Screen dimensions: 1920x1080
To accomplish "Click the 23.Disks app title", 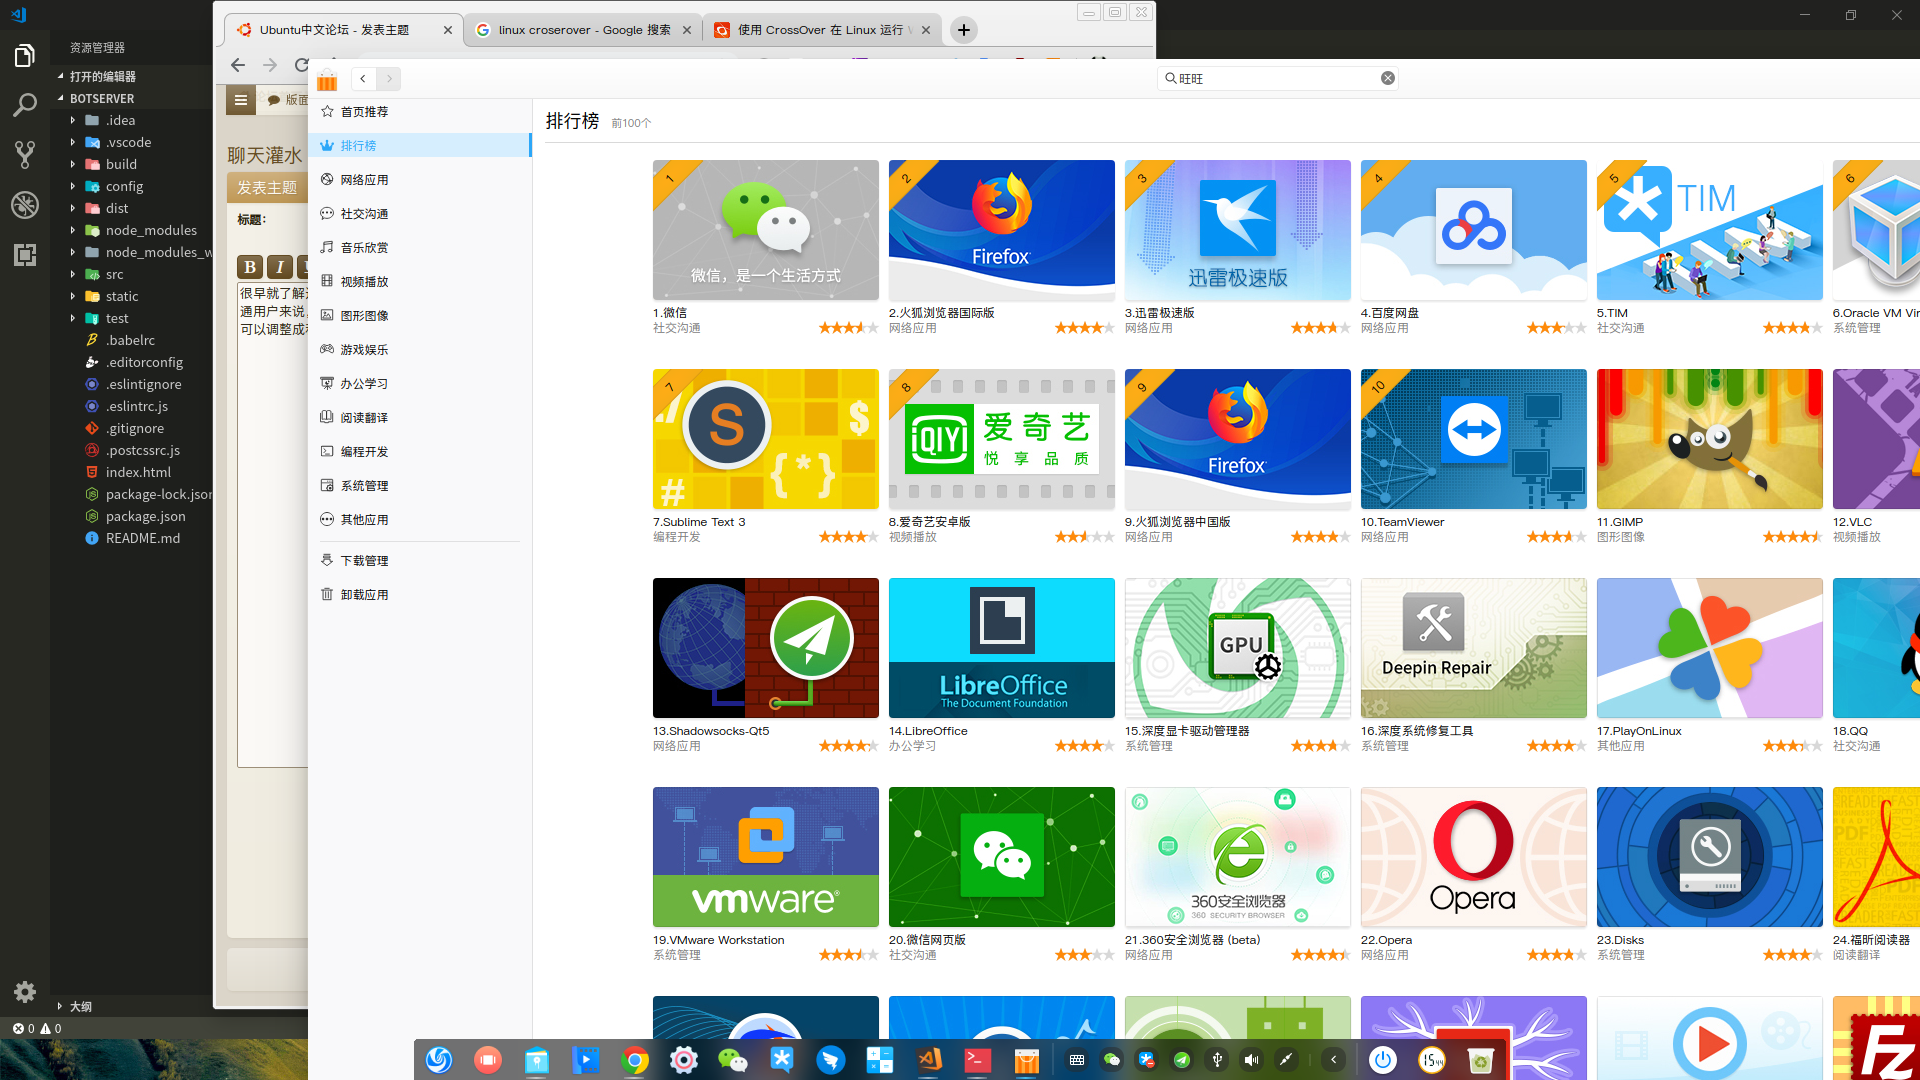I will [x=1620, y=940].
